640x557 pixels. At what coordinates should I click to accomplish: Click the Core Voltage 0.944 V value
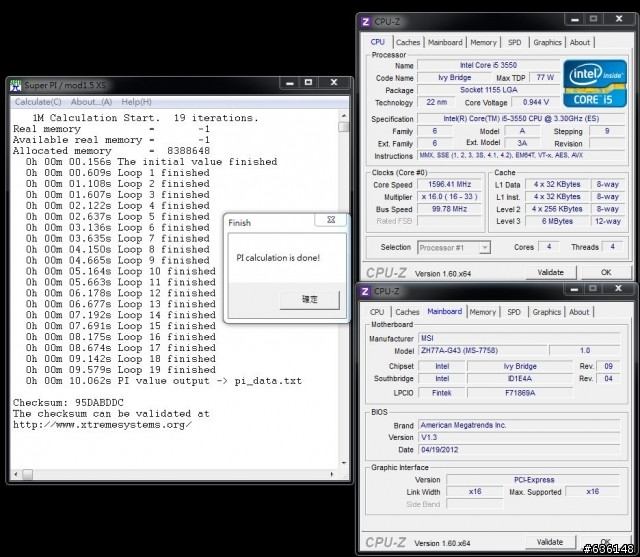536,102
